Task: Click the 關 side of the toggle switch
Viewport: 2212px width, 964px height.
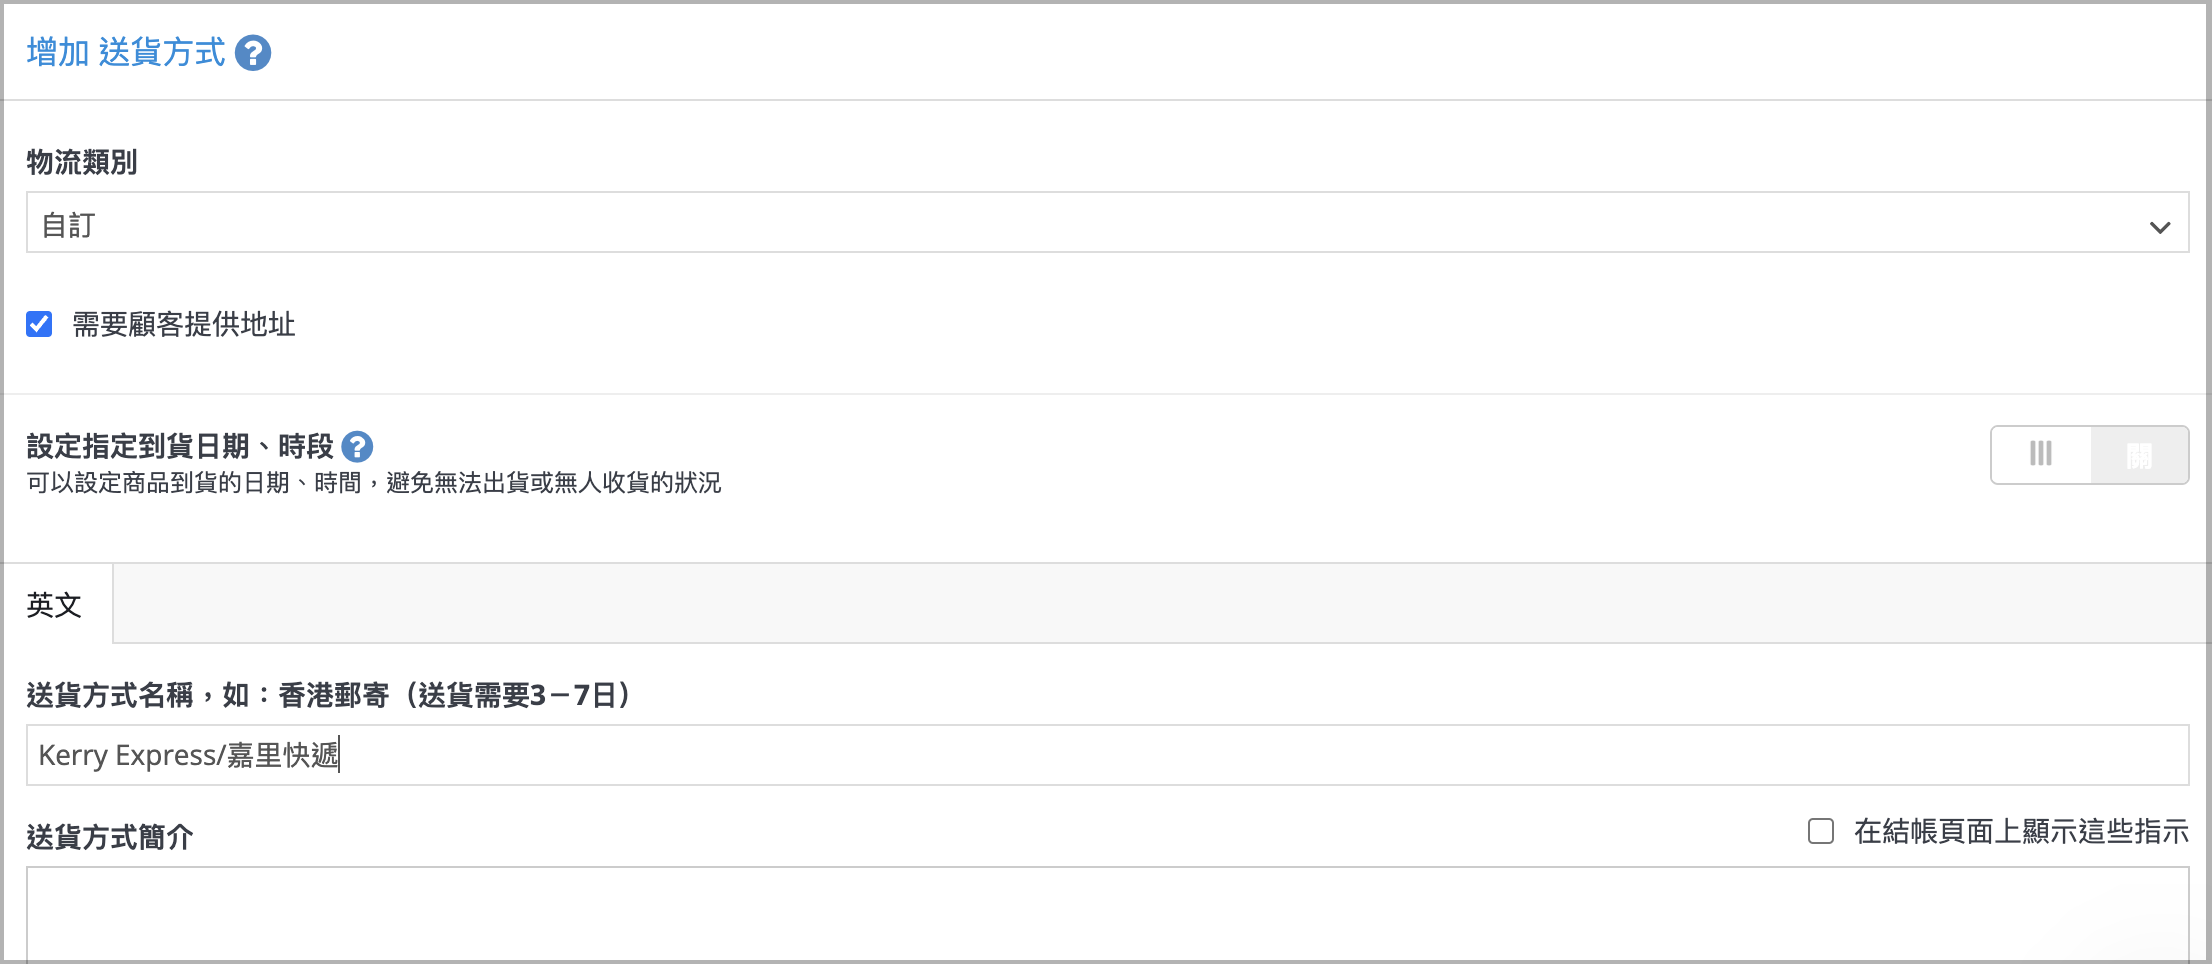Action: click(2139, 455)
